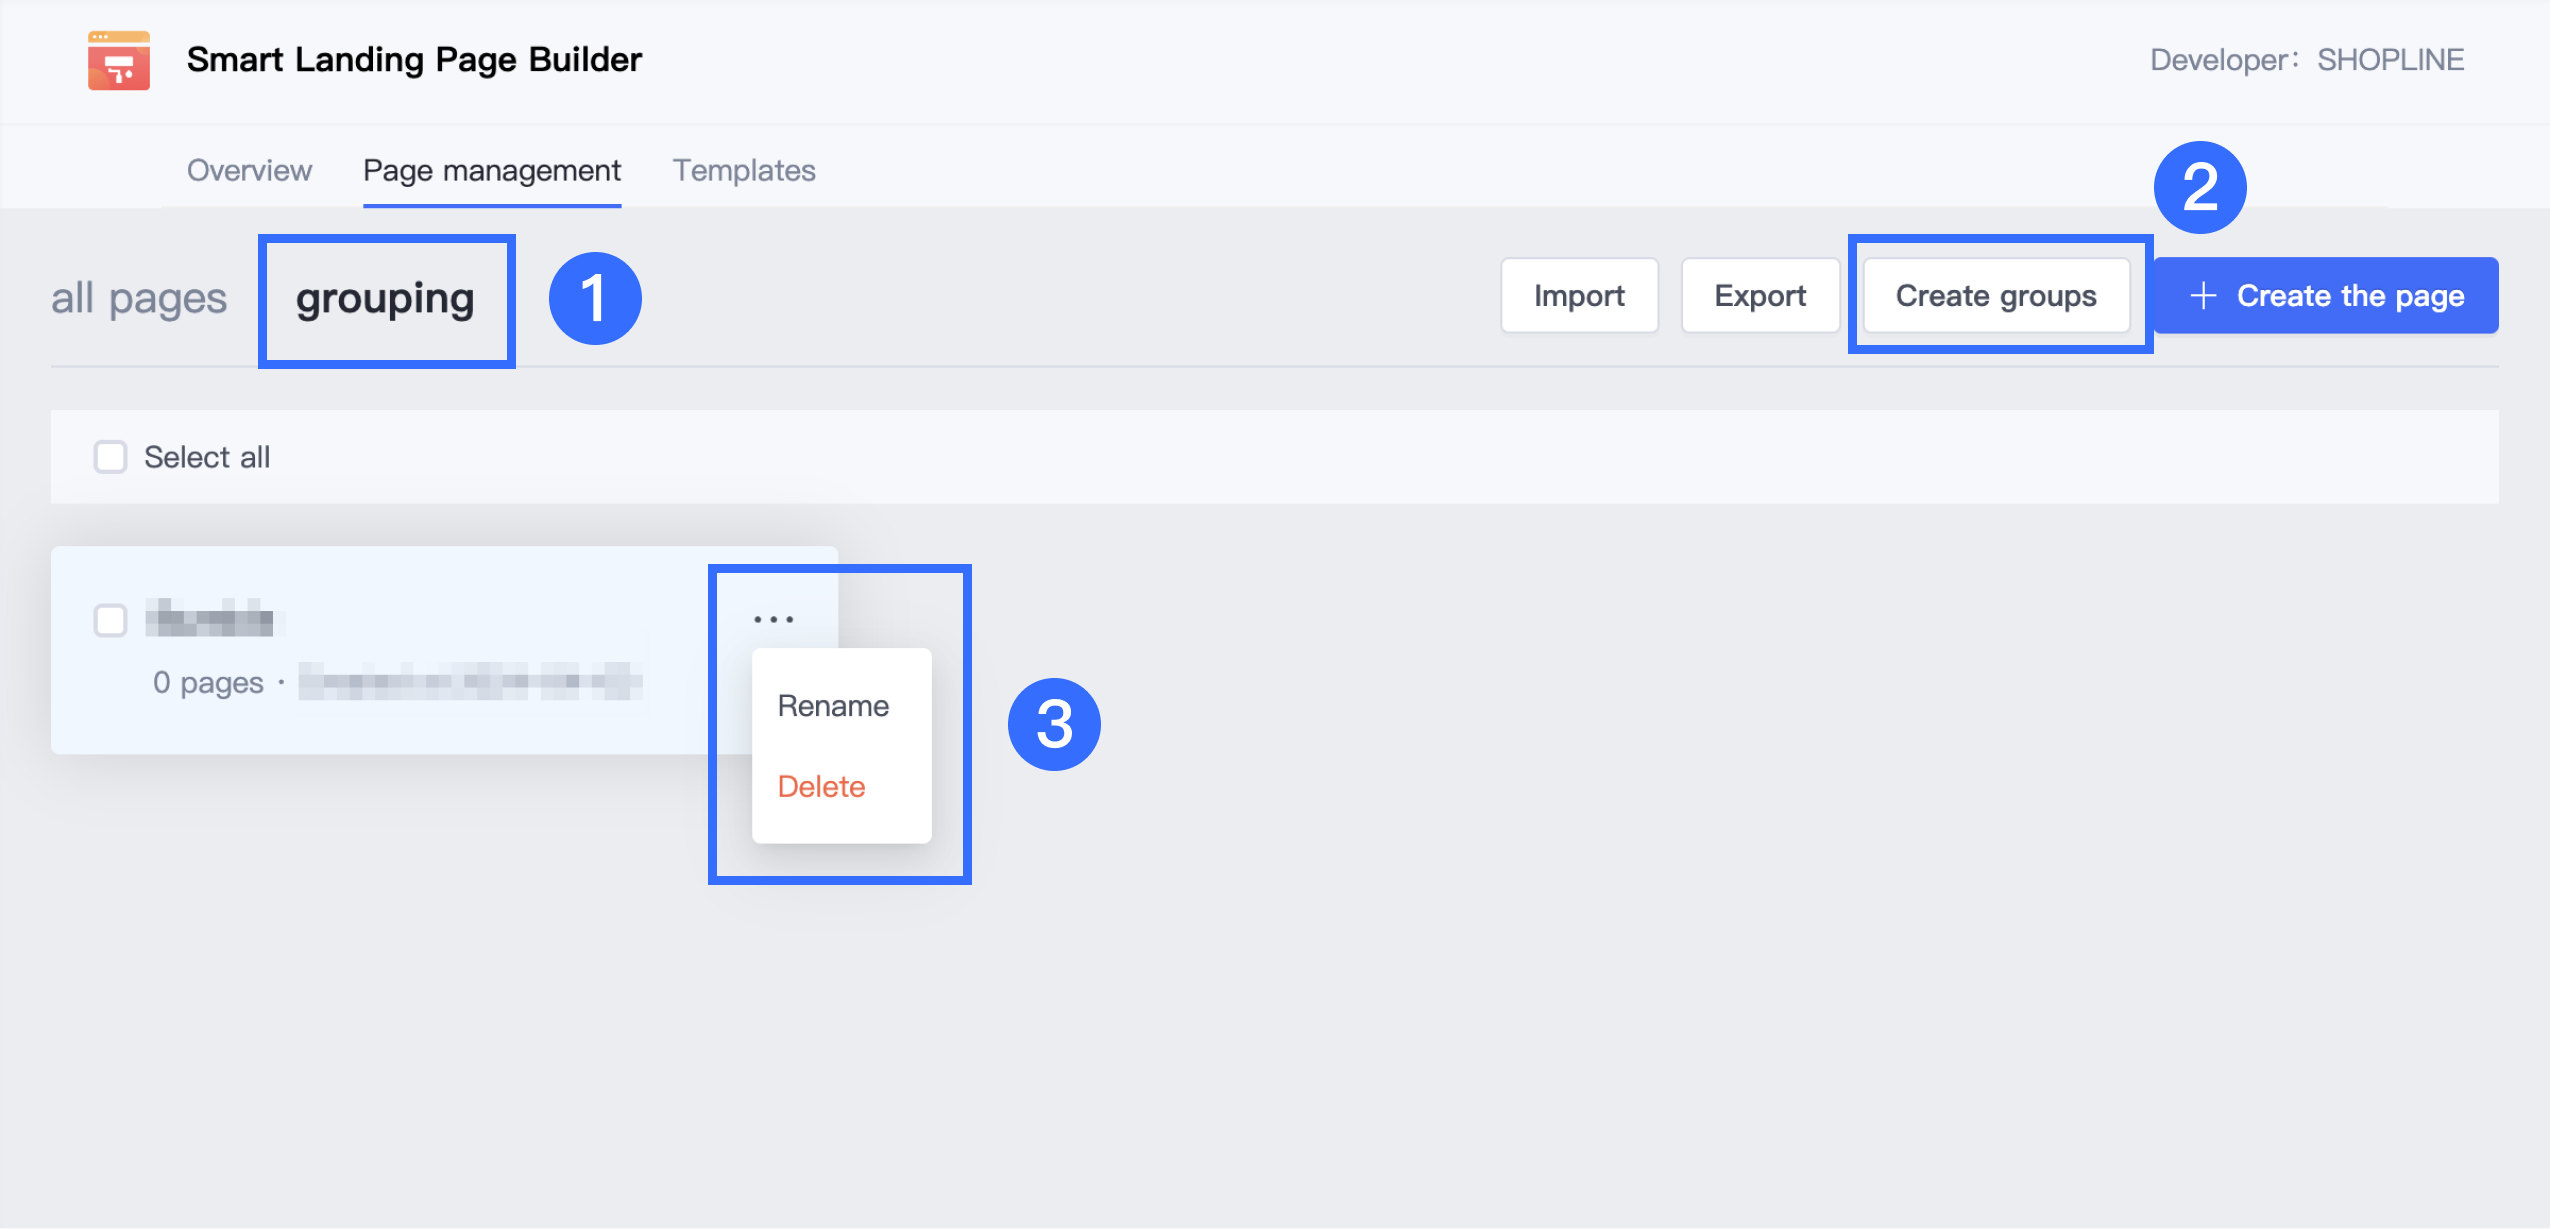Select the grouping view tab
This screenshot has width=2550, height=1229.
[x=385, y=298]
